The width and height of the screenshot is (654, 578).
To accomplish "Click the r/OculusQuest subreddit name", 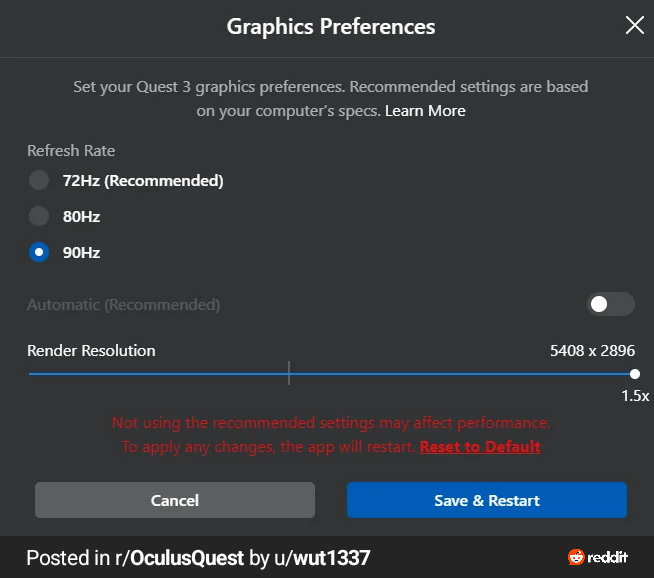I will [x=180, y=558].
